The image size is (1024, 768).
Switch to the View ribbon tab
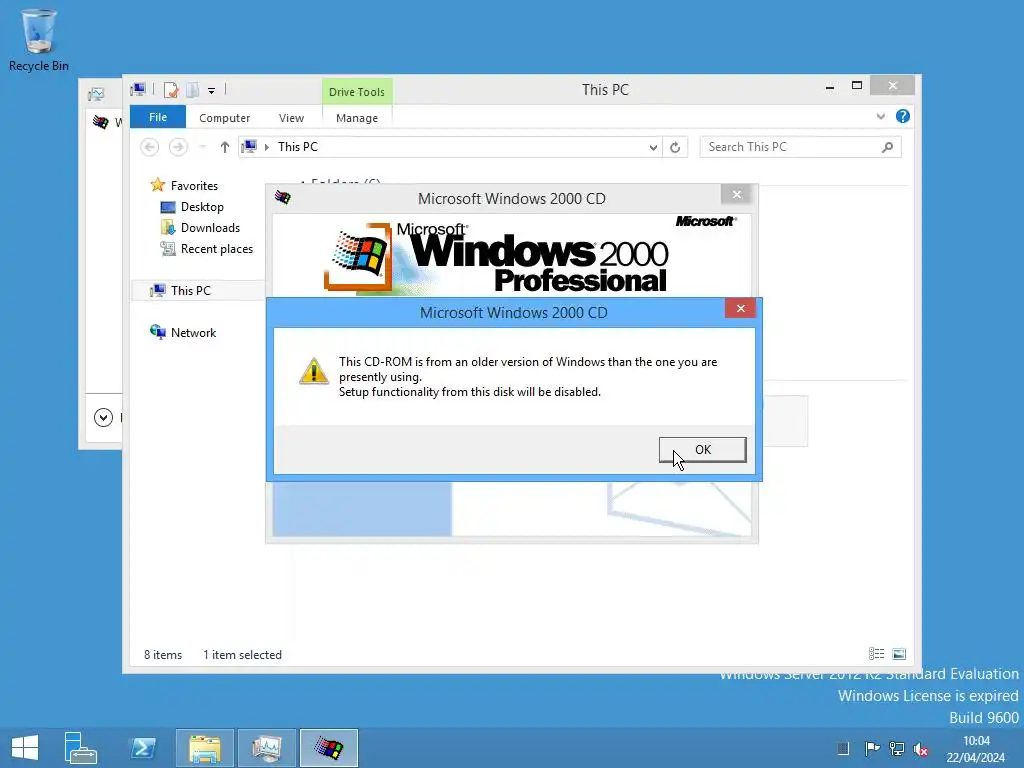point(291,118)
